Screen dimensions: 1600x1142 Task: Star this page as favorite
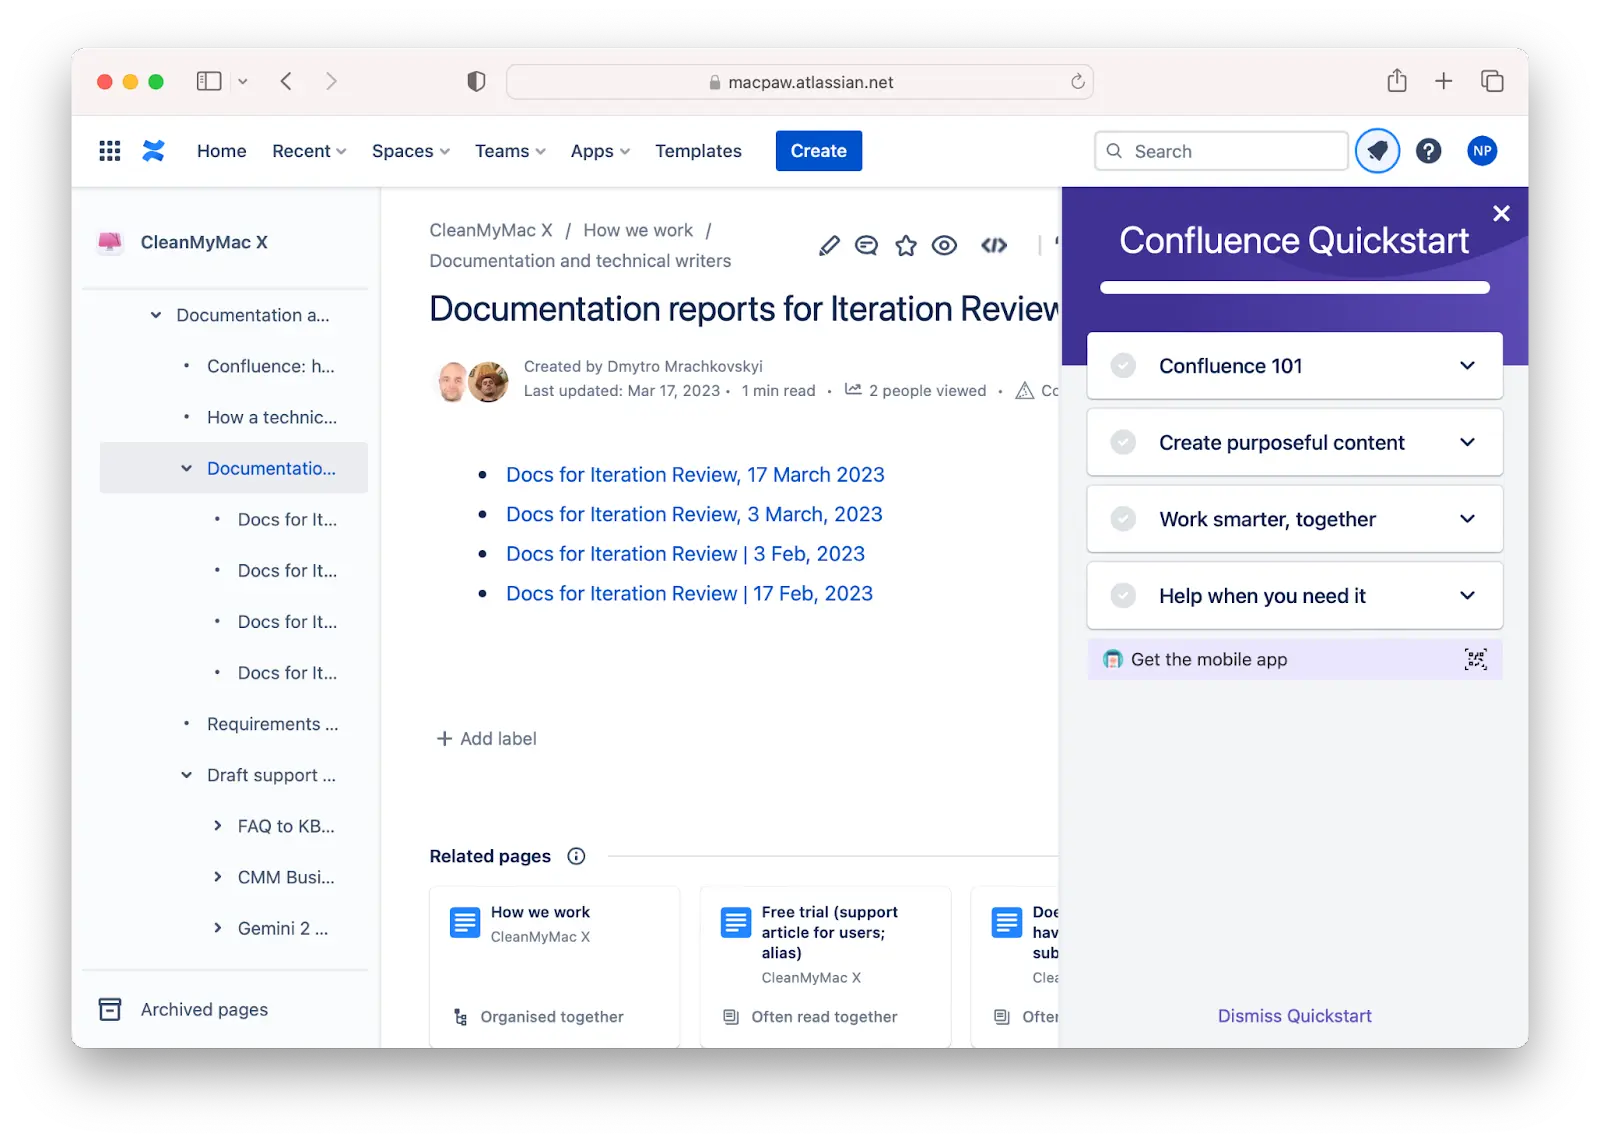point(906,246)
